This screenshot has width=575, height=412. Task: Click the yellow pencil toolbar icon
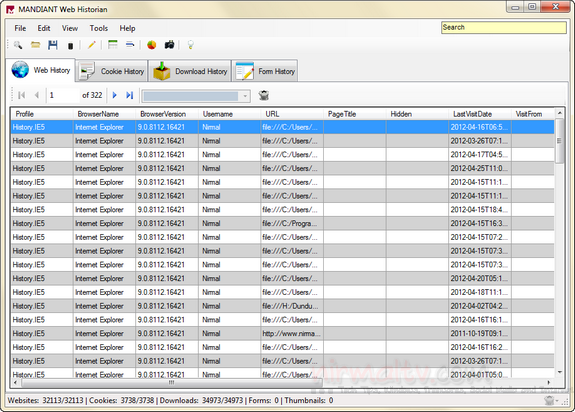click(x=92, y=45)
